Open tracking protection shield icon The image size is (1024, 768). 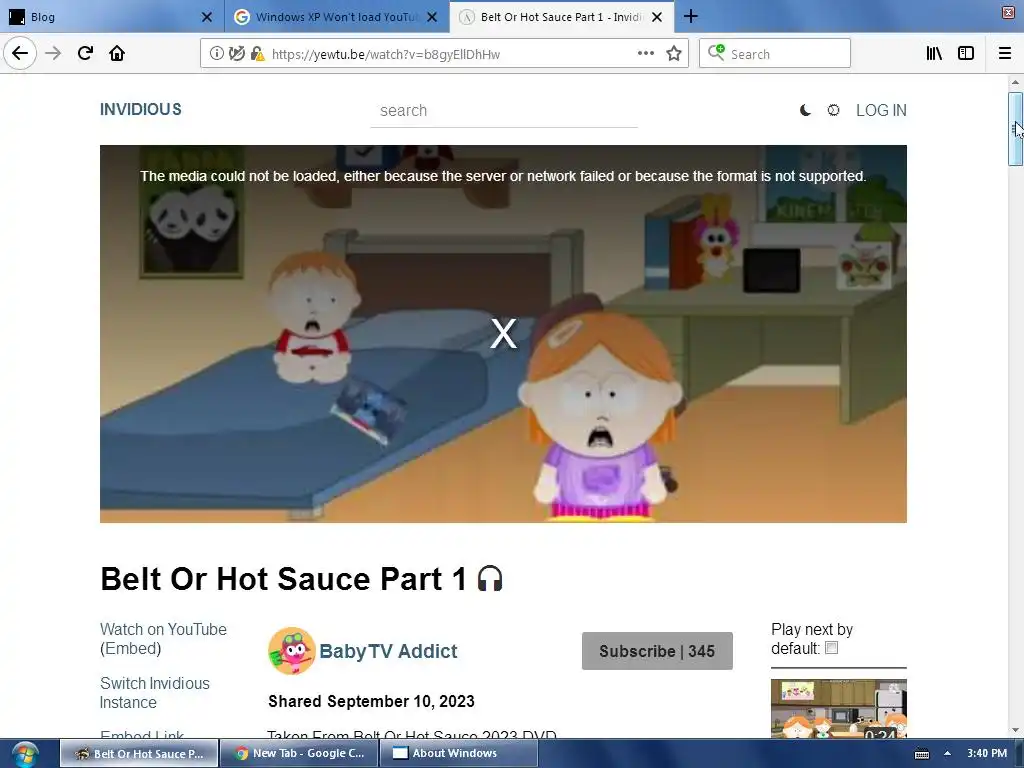[x=236, y=54]
